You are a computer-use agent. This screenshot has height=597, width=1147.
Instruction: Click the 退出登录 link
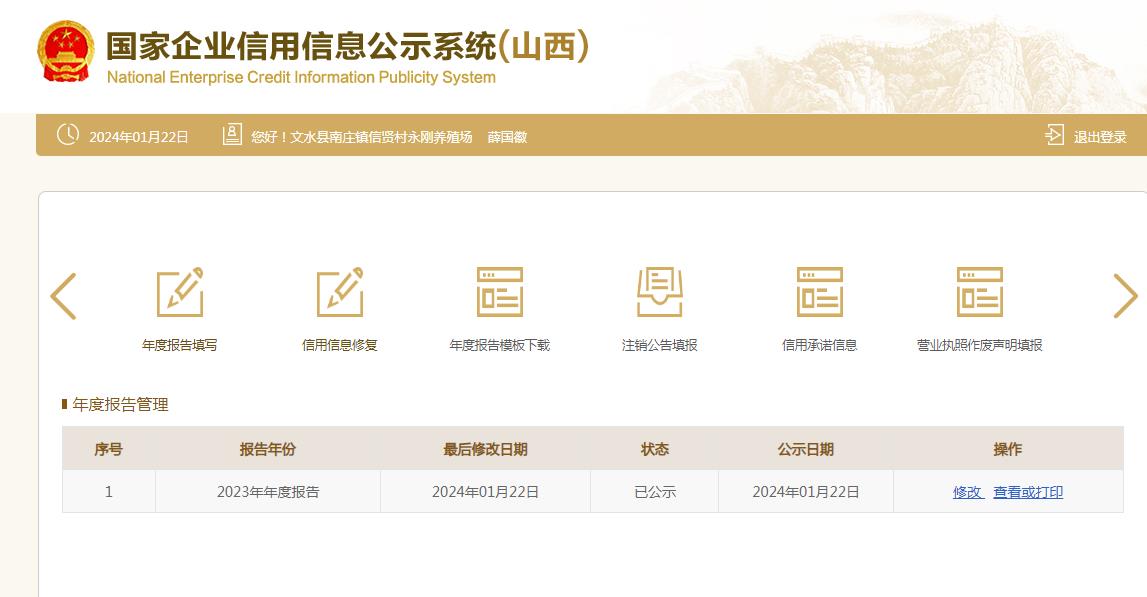tap(1099, 137)
